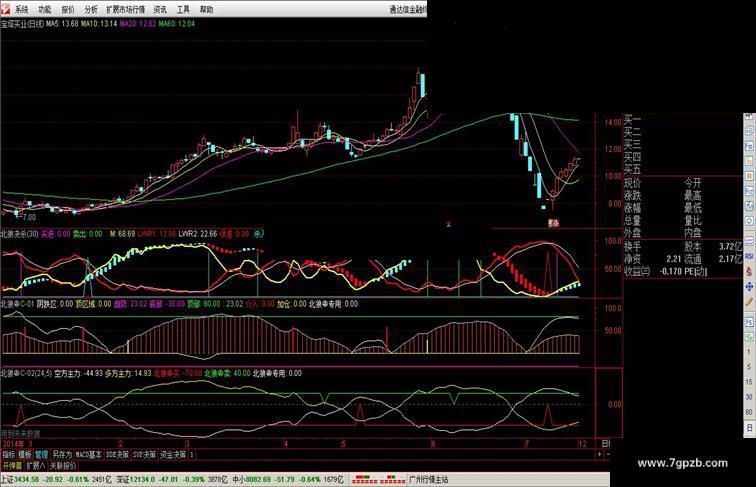
Task: Open the 资讯 menu
Action: pos(160,9)
